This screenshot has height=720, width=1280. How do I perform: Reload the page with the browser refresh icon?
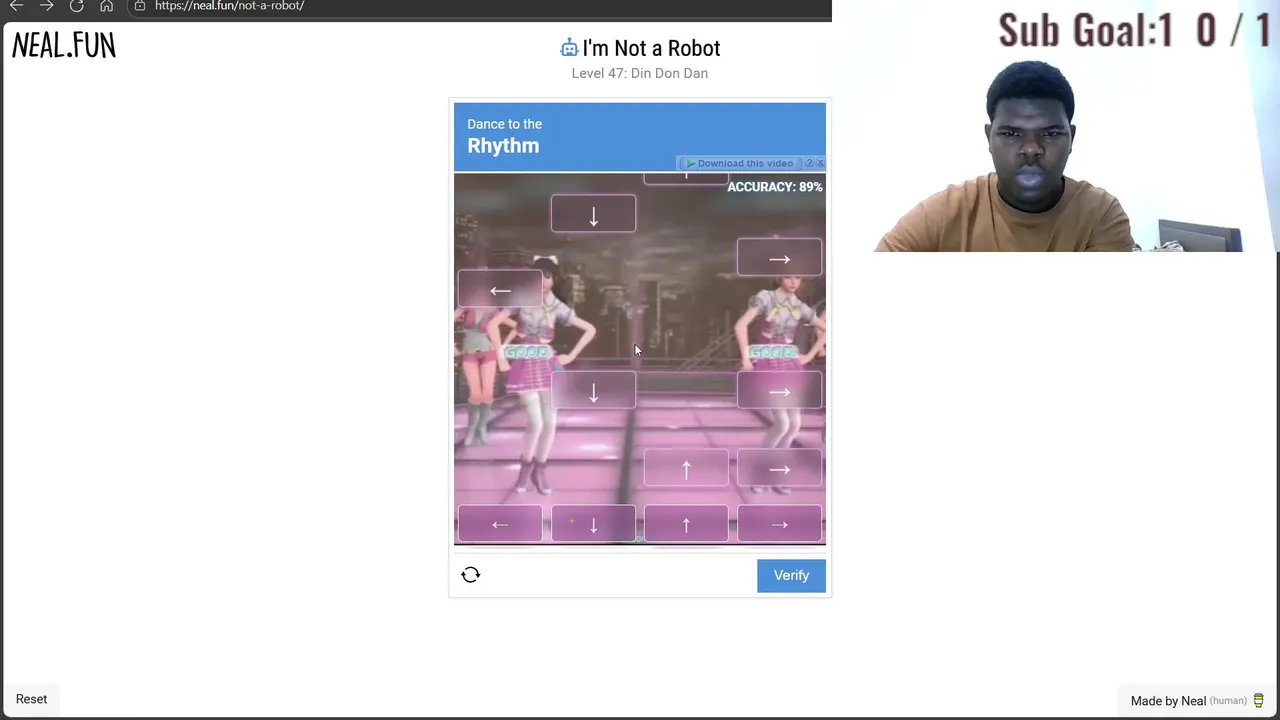(x=76, y=6)
